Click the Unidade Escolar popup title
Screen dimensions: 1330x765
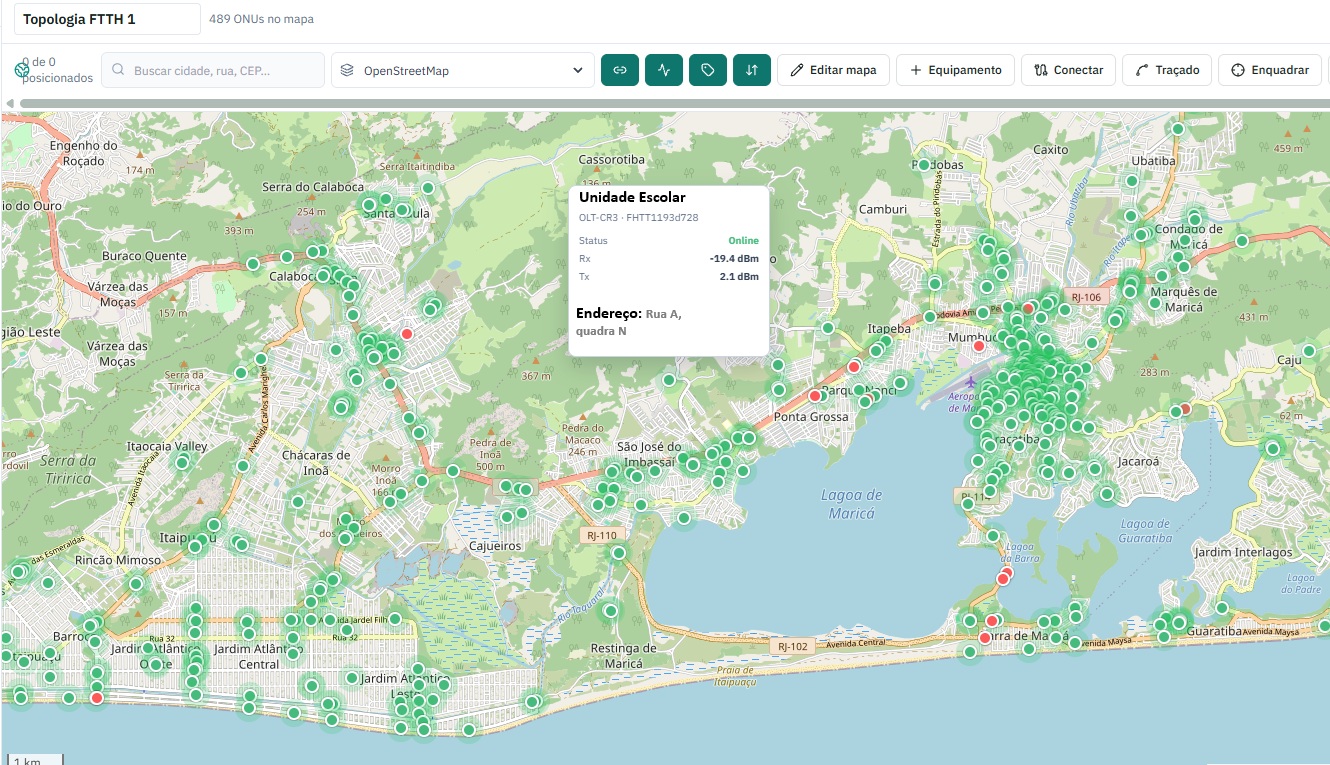632,197
